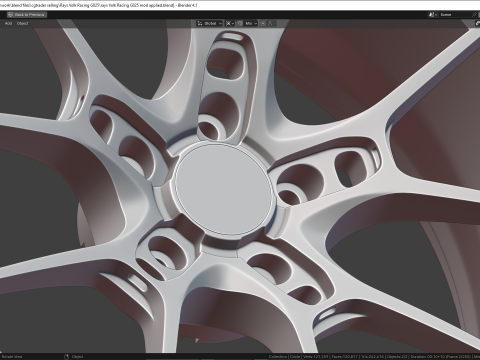Click the transform orientation axes icon
The image size is (480, 360).
[x=200, y=23]
